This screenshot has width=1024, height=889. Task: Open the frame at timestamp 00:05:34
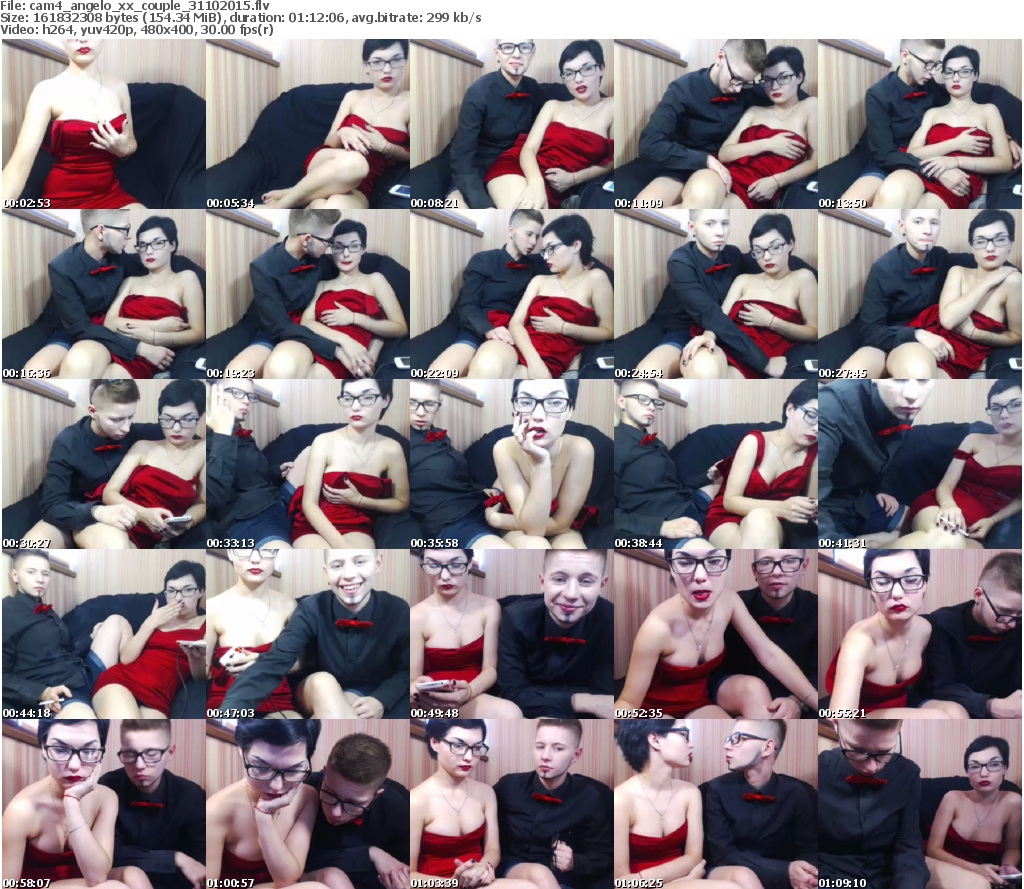pos(308,124)
